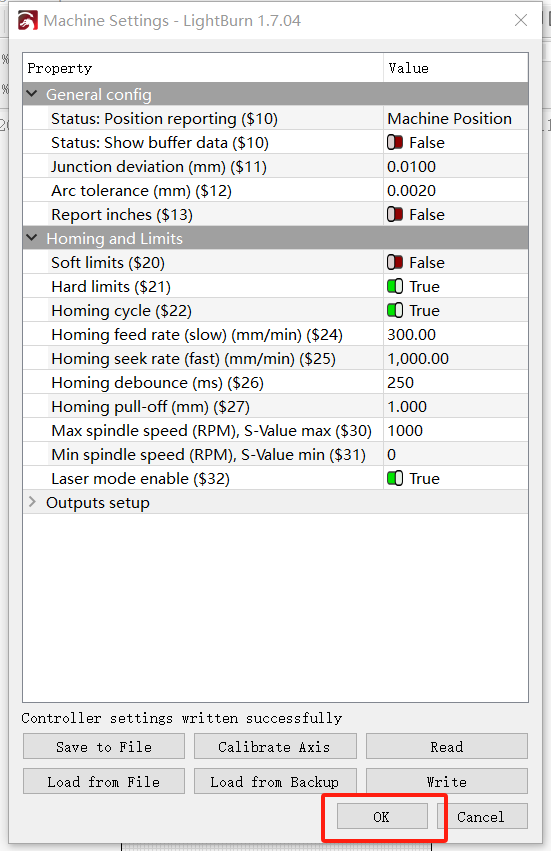Select 'Homing debounce (ms) ($26)' label
This screenshot has width=551, height=851.
click(x=157, y=383)
